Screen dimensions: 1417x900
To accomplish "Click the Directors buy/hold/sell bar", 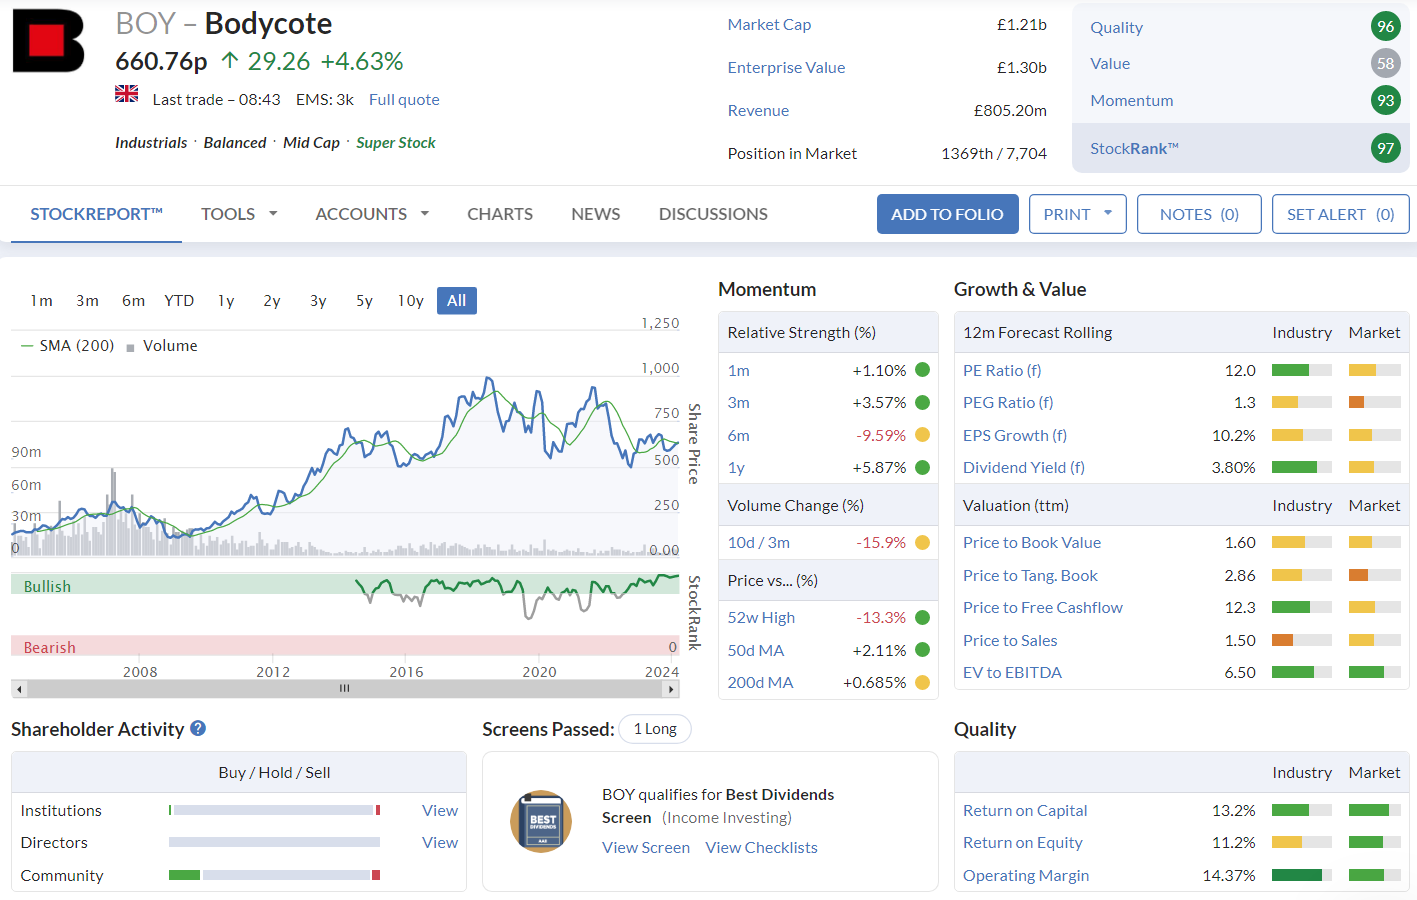I will pyautogui.click(x=275, y=842).
